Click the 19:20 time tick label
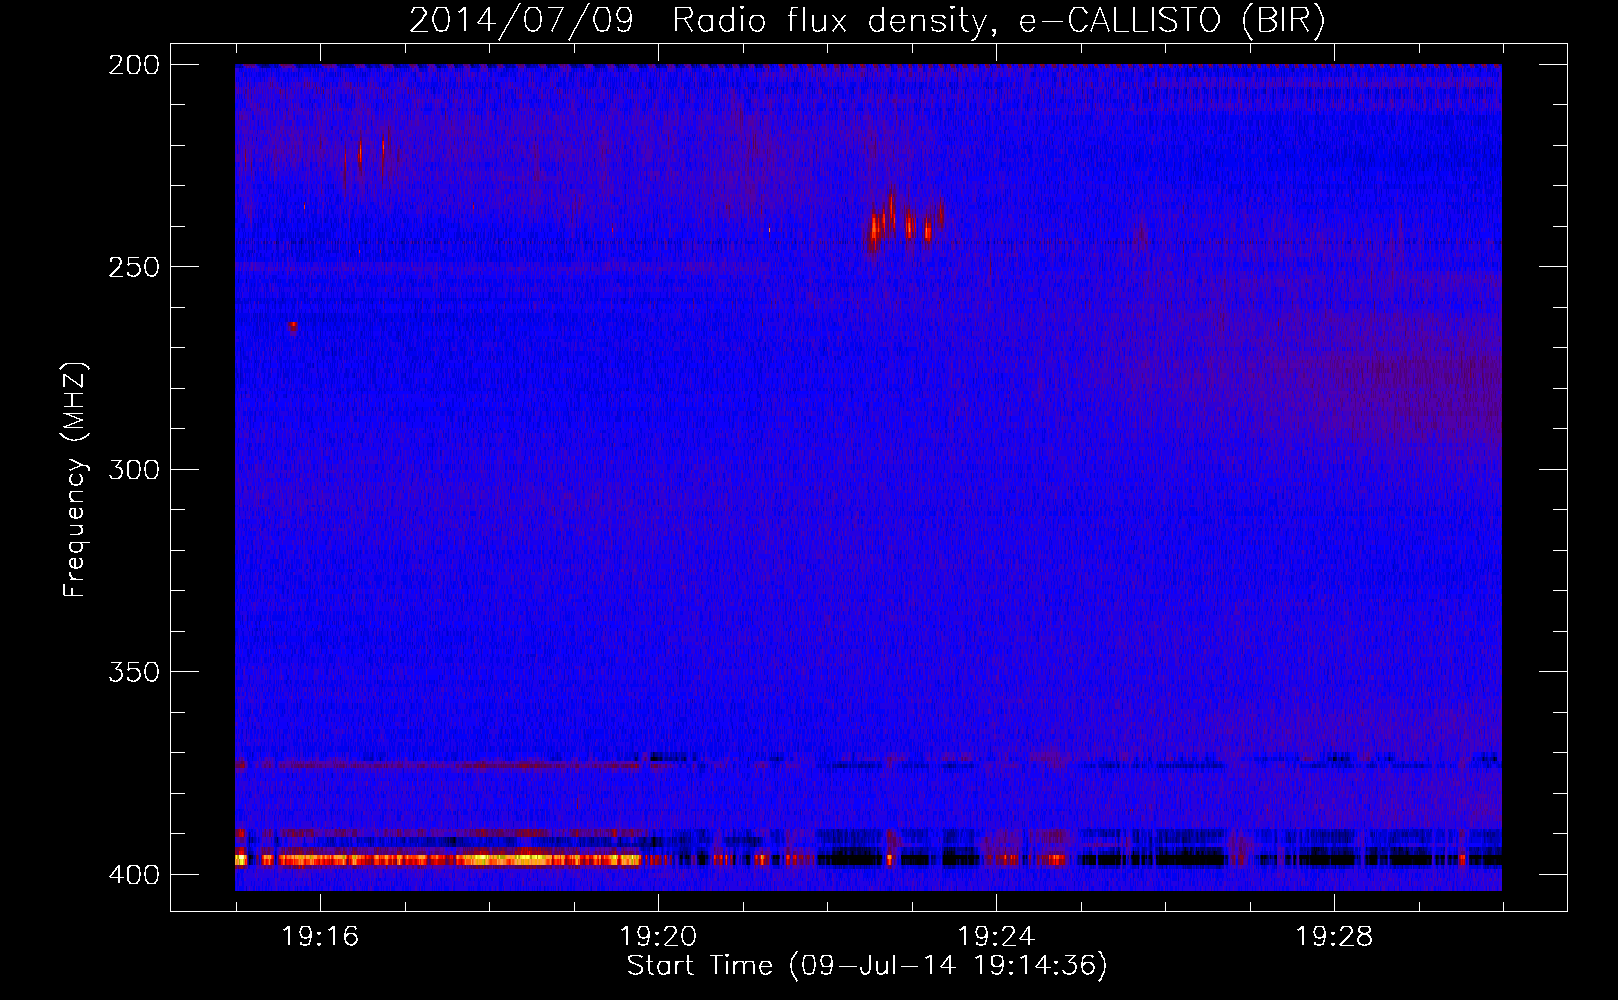1618x1000 pixels. 658,936
